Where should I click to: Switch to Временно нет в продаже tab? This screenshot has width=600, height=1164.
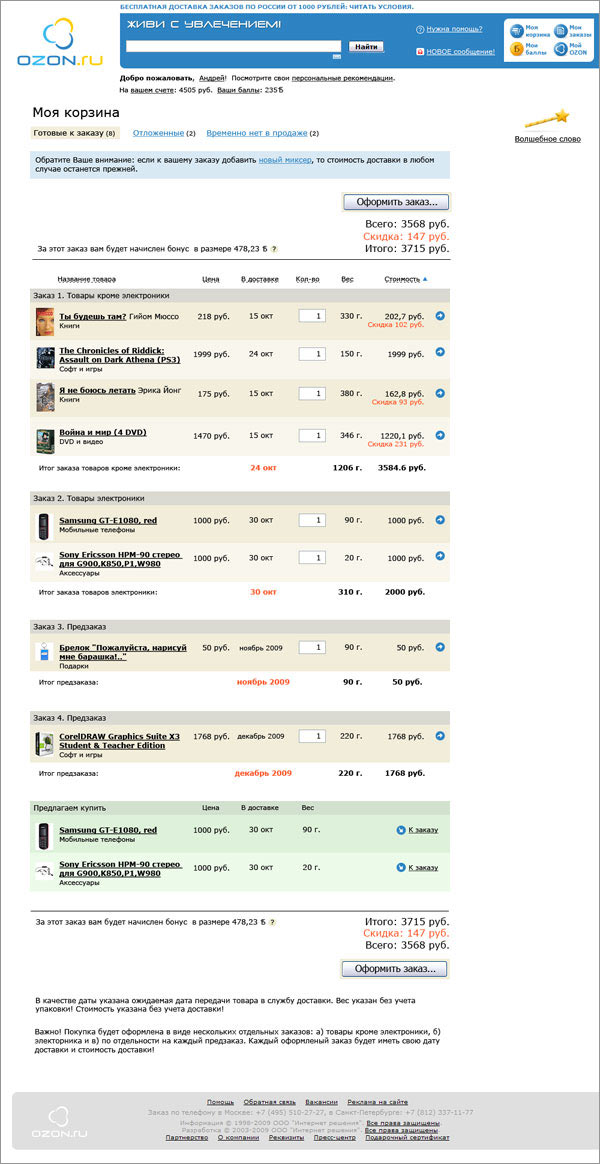[x=256, y=133]
